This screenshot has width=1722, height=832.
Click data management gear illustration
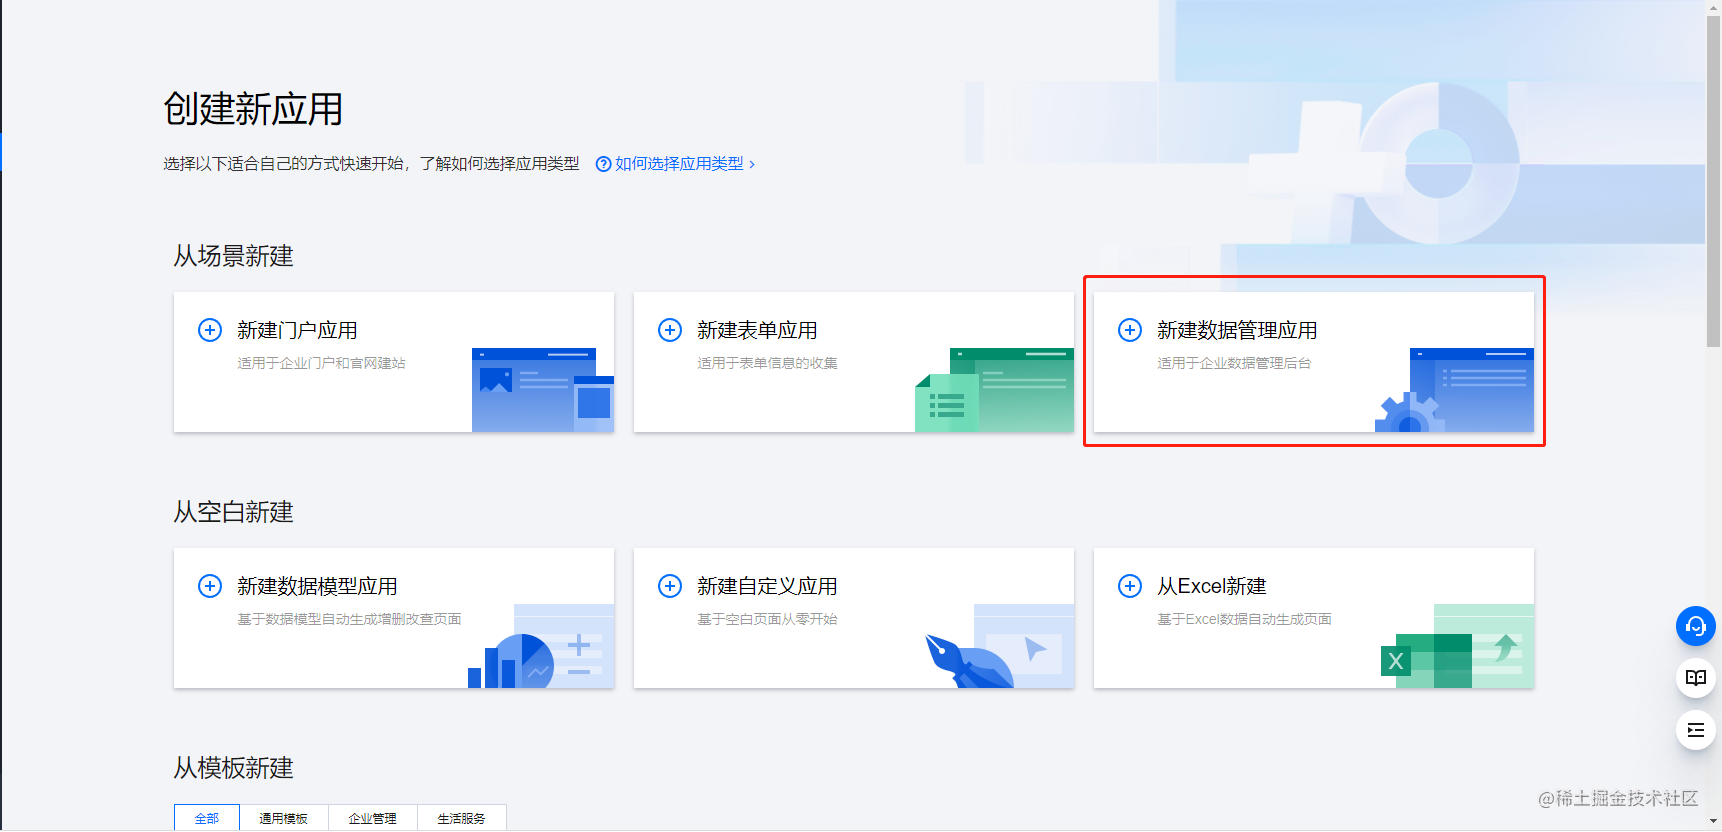click(x=1454, y=390)
